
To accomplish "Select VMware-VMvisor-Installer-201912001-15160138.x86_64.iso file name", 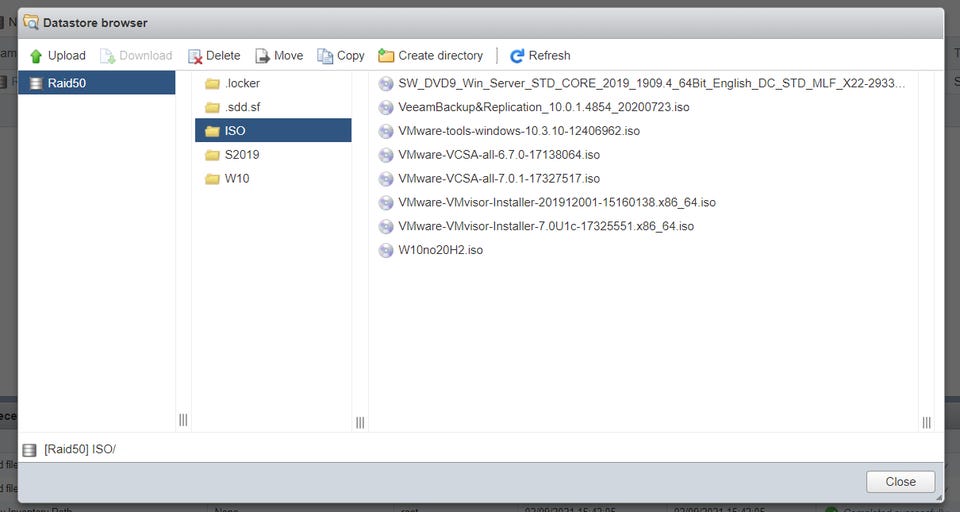I will coord(557,203).
